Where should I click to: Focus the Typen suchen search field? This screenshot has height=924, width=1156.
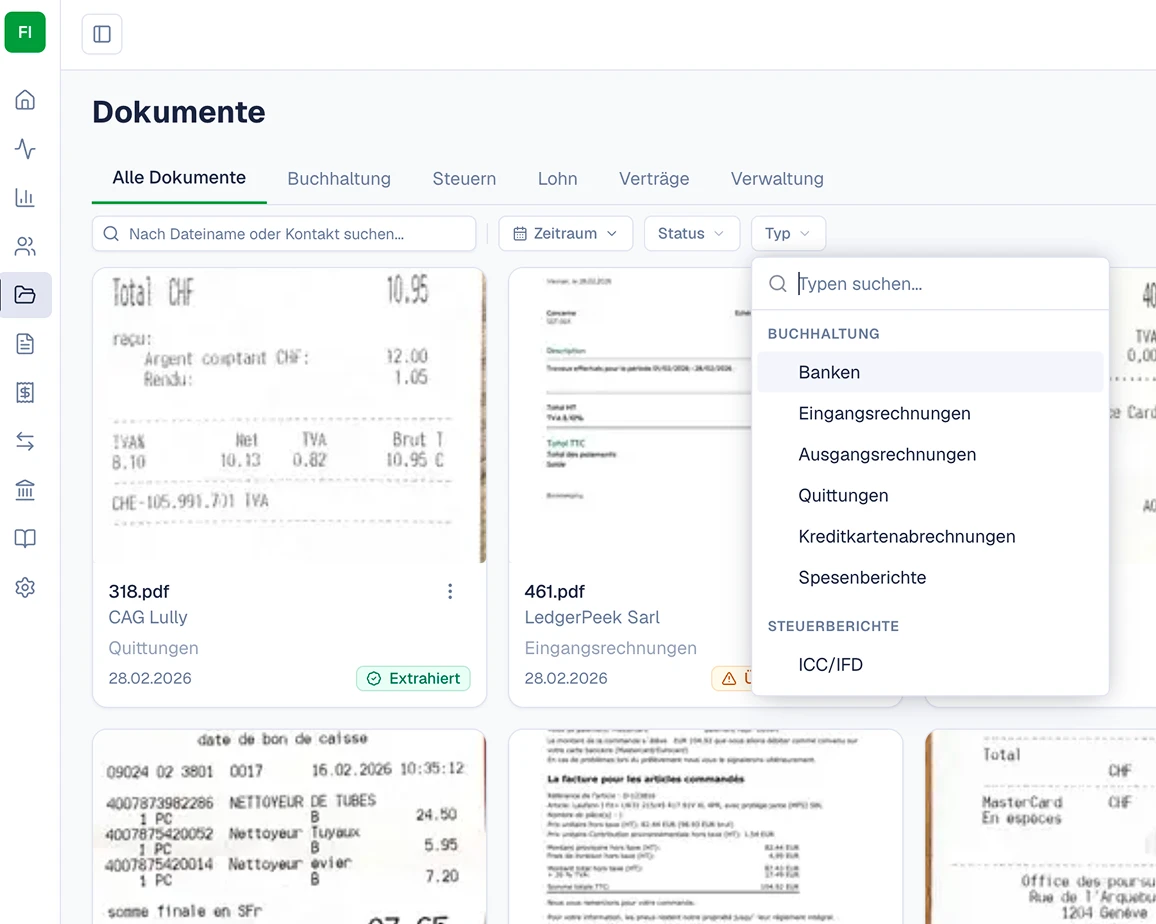point(930,284)
